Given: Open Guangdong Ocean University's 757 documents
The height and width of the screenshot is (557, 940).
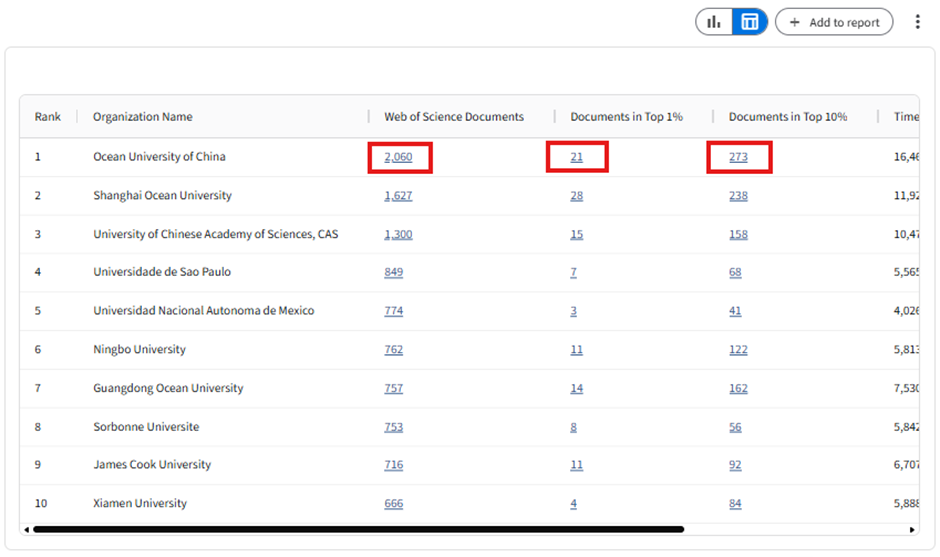Looking at the screenshot, I should (393, 389).
